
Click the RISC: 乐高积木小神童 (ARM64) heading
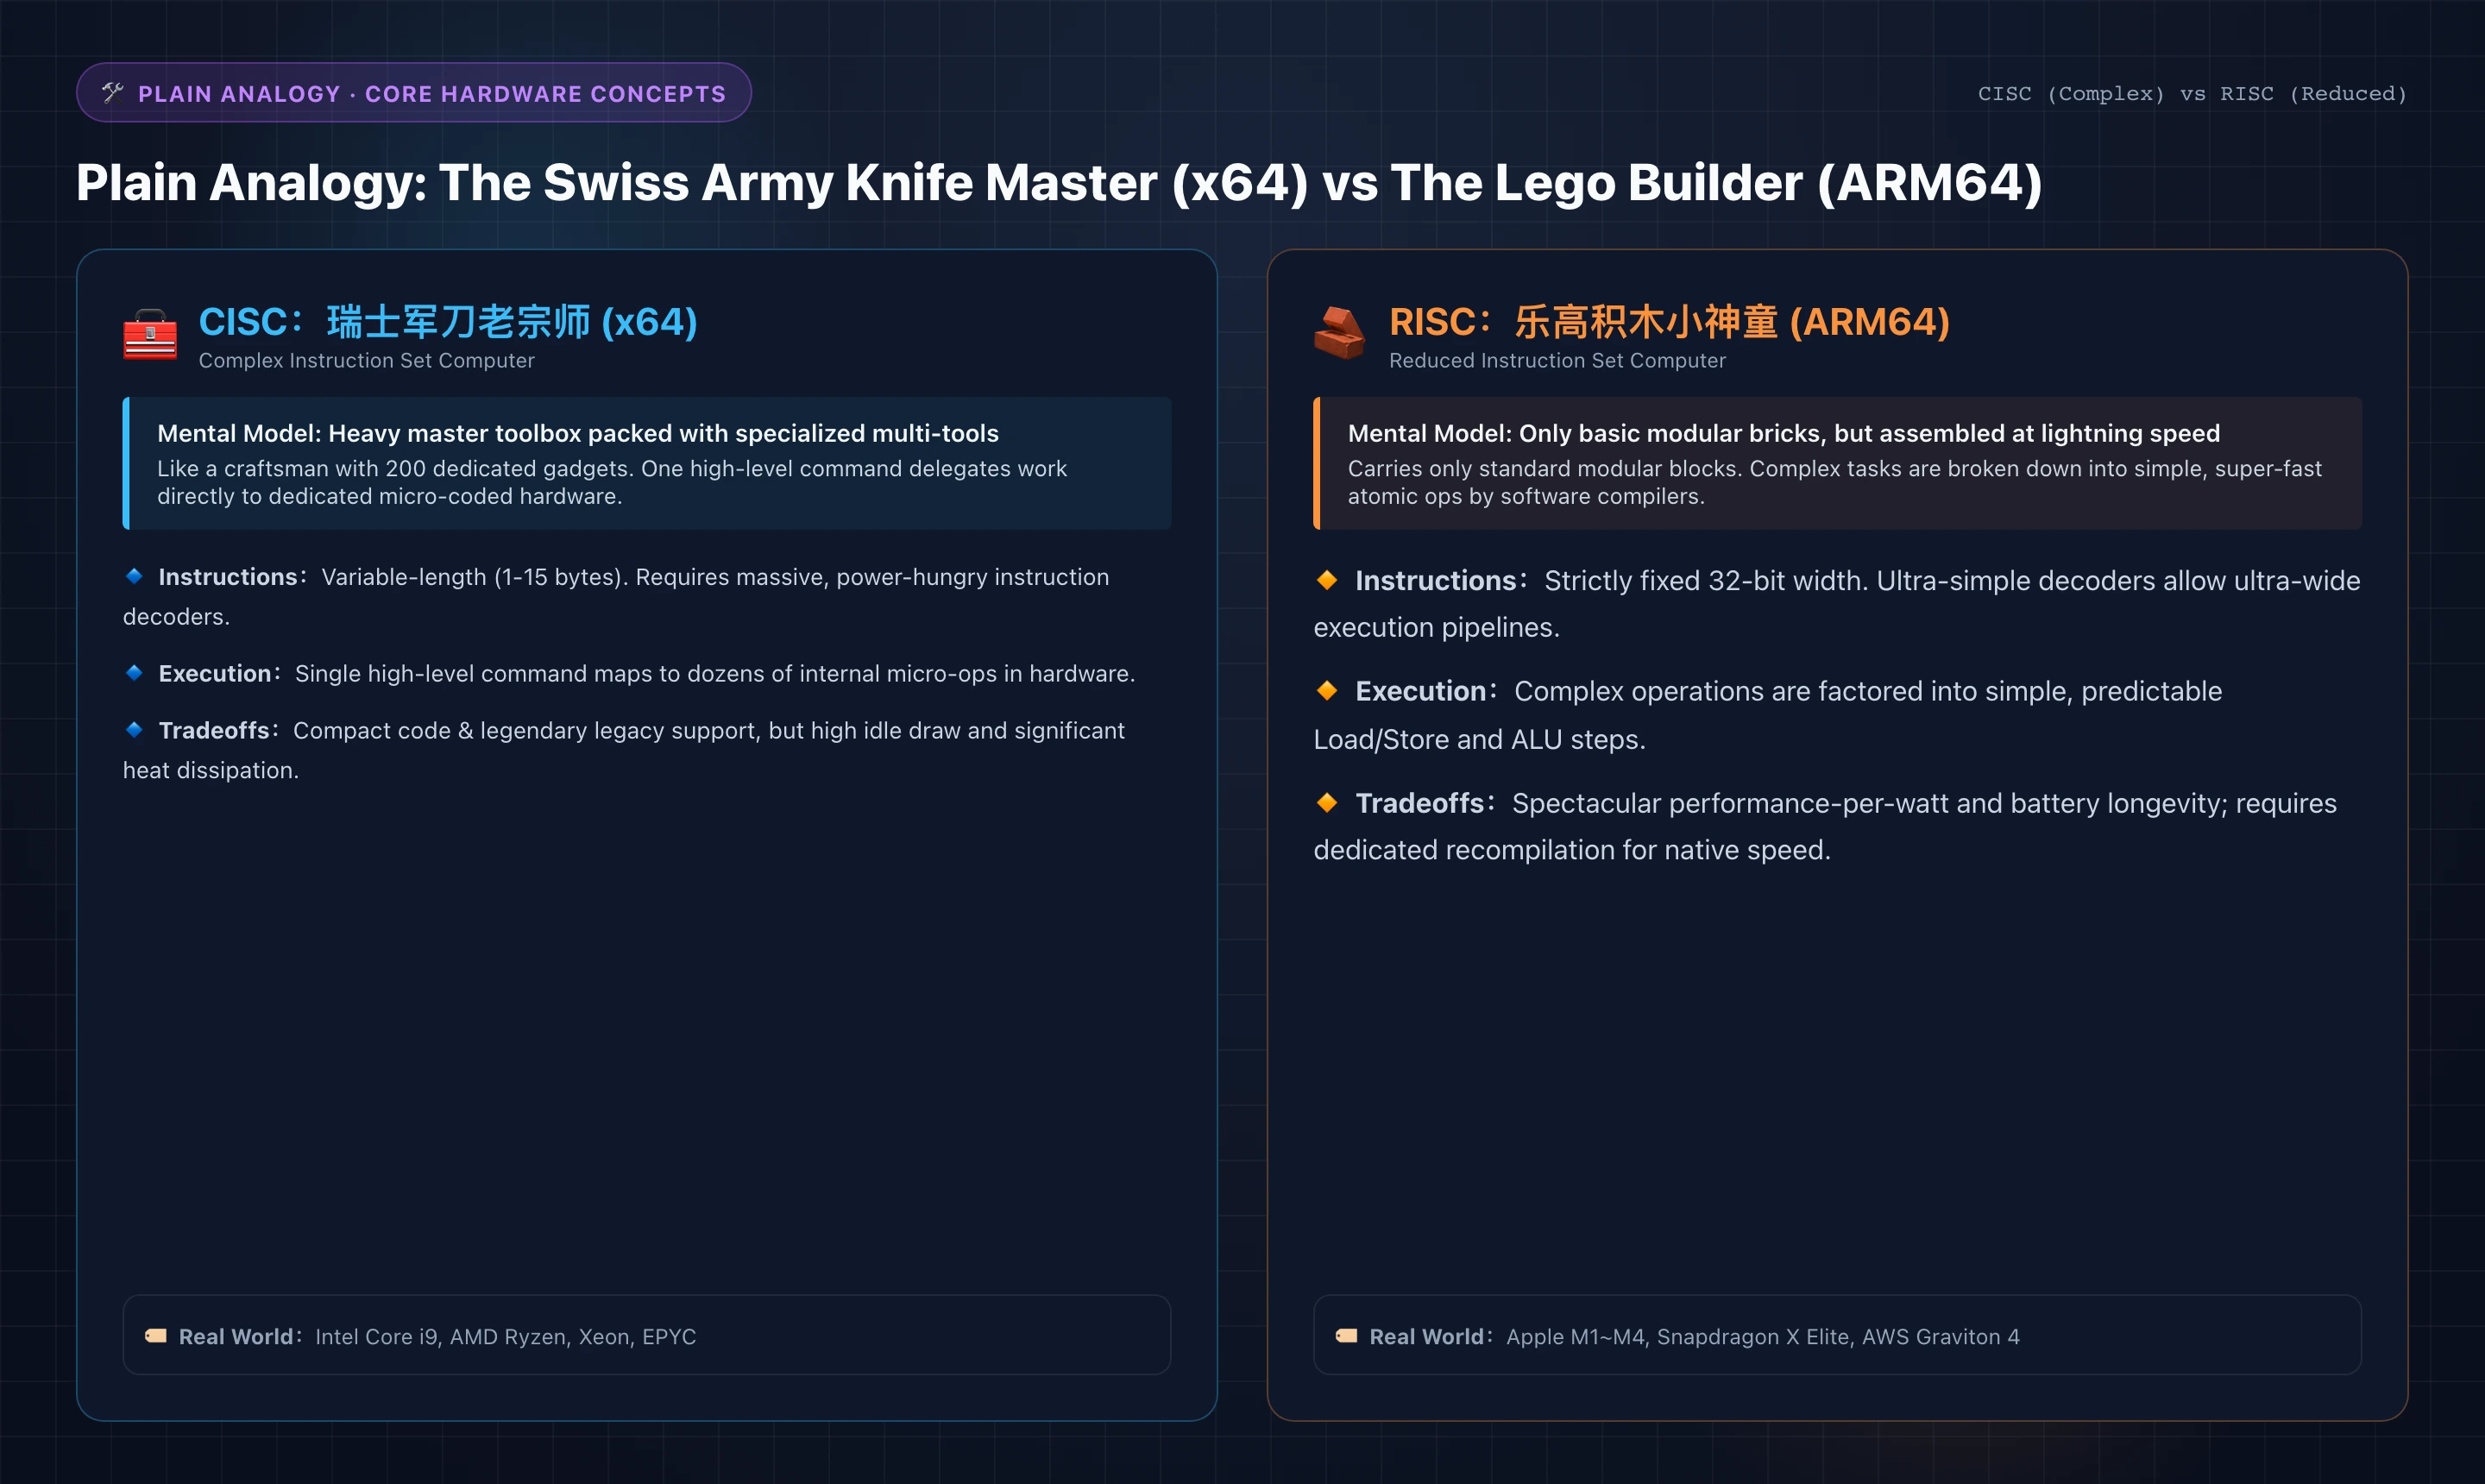tap(1669, 322)
